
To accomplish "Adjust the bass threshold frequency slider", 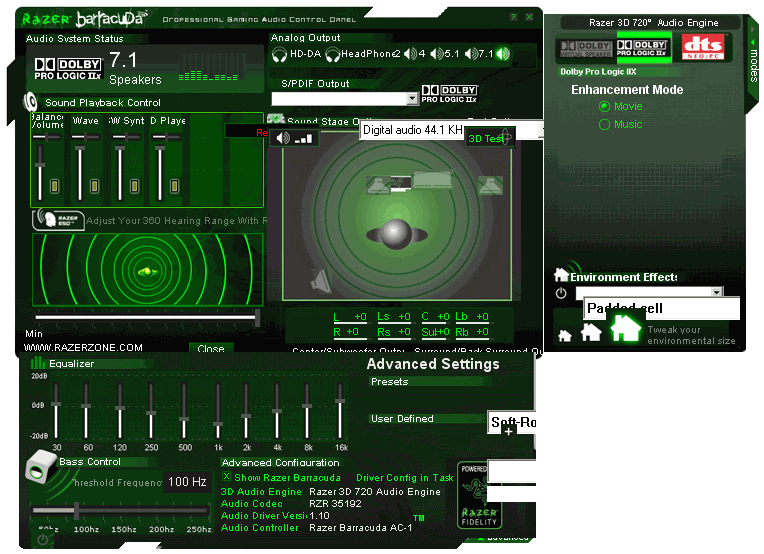I will pyautogui.click(x=119, y=510).
